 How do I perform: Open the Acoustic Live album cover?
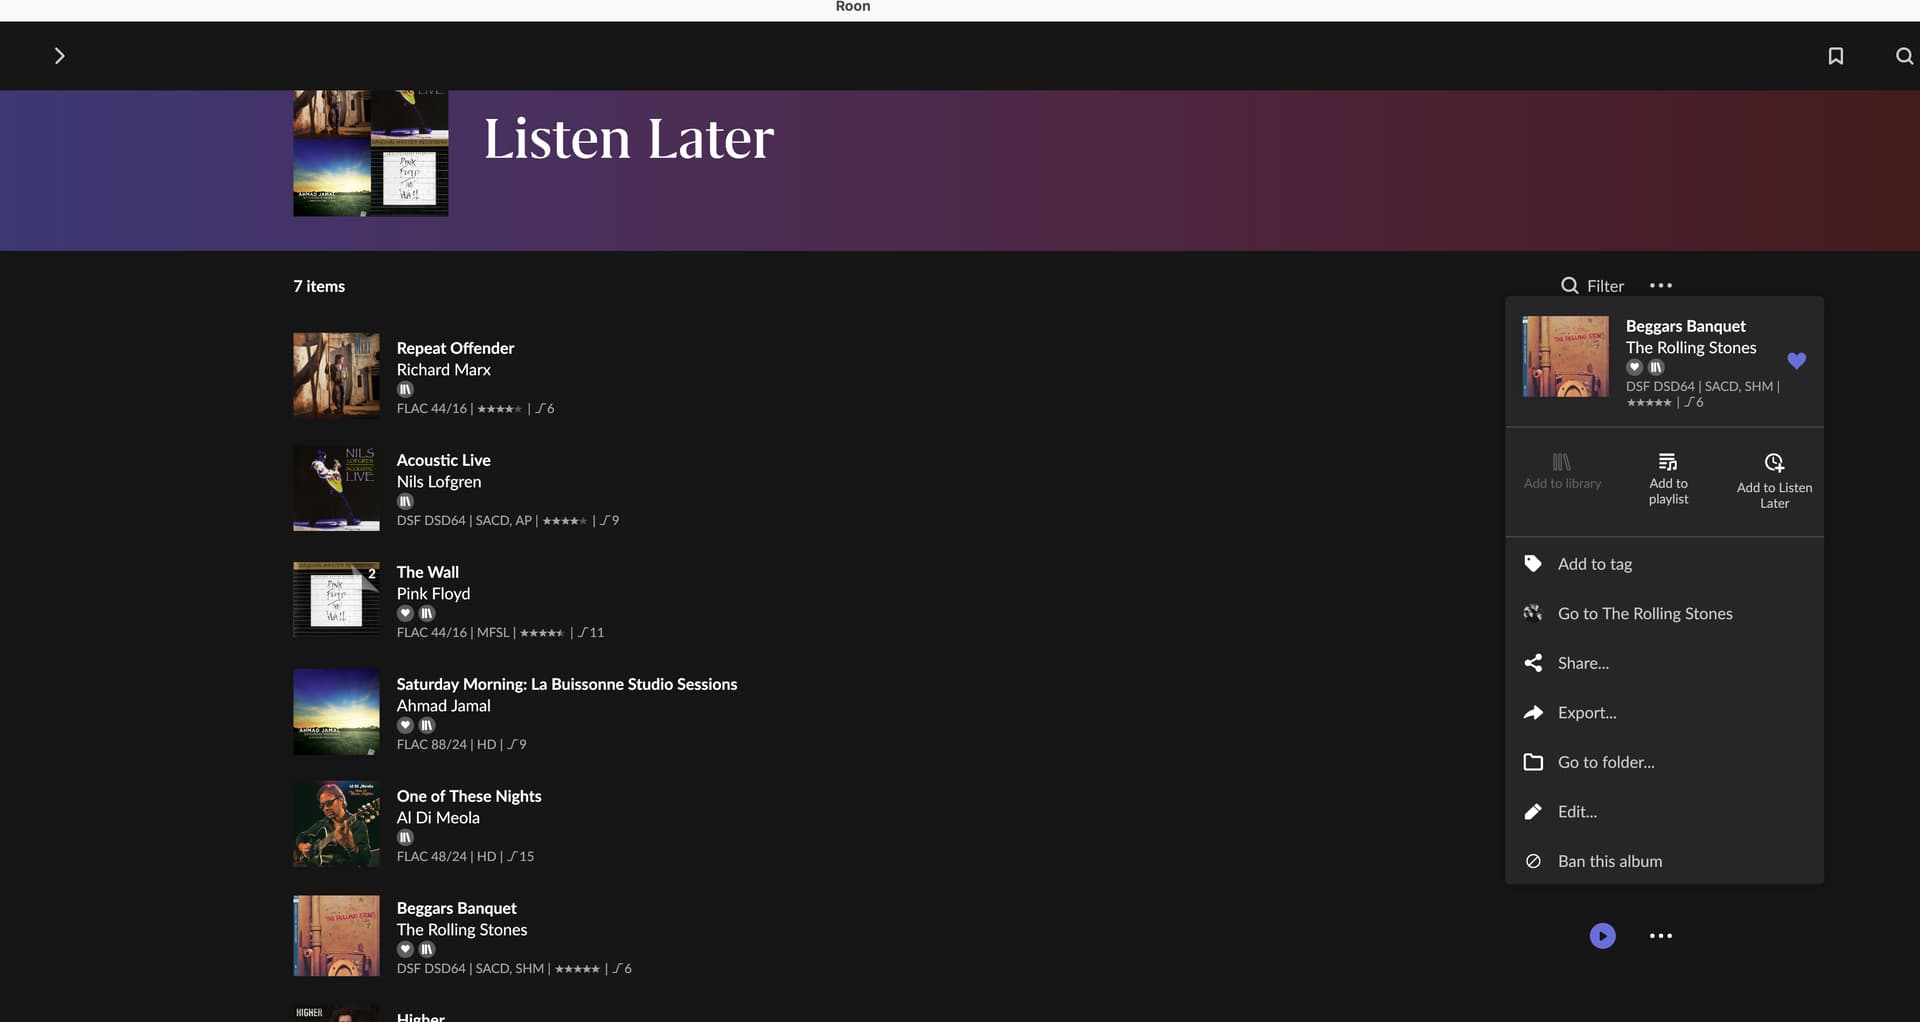coord(336,487)
